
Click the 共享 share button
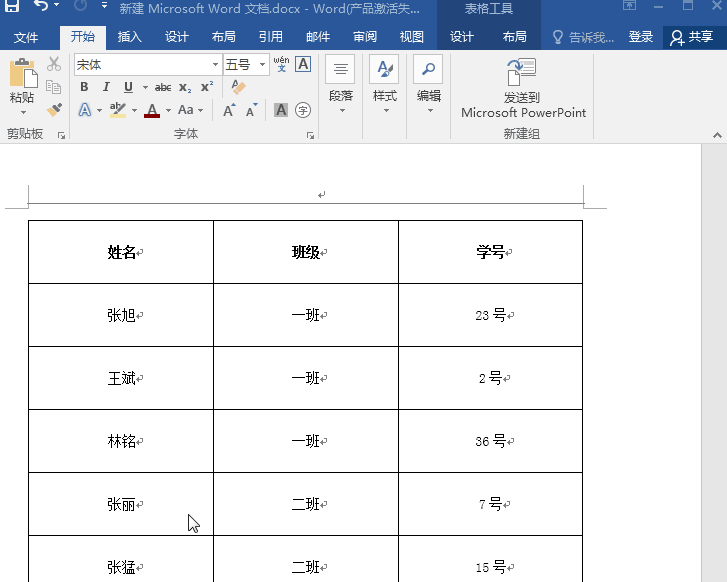[692, 37]
